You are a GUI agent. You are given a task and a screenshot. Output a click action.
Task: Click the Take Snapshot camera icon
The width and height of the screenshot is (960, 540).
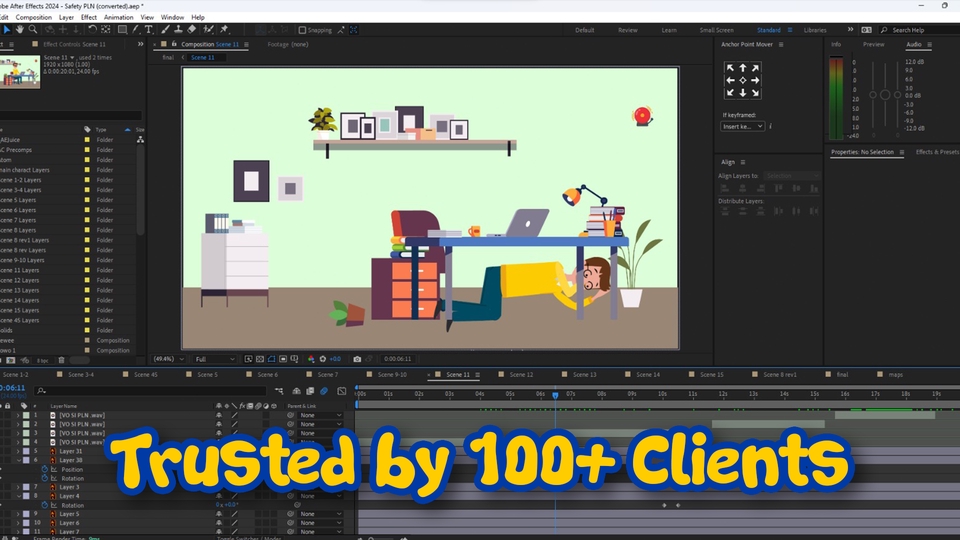[357, 359]
